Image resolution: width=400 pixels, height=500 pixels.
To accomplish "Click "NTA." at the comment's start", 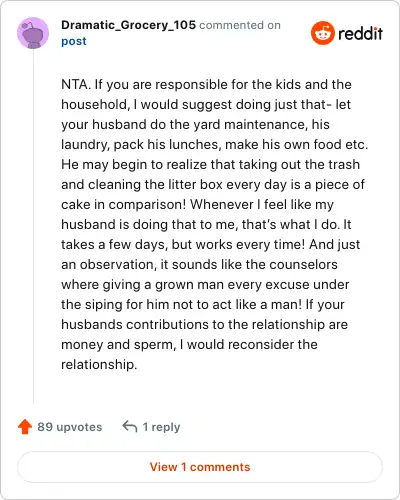I will (76, 84).
